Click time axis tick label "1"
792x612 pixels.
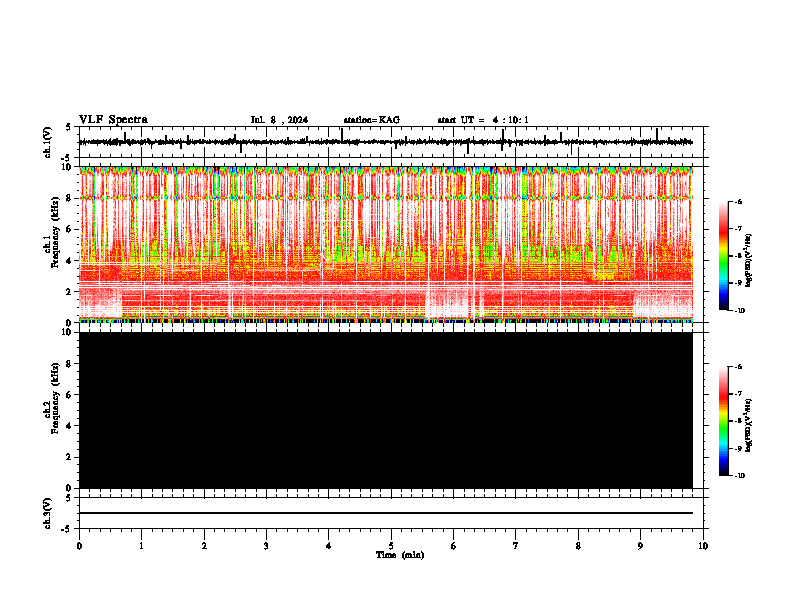click(x=141, y=546)
